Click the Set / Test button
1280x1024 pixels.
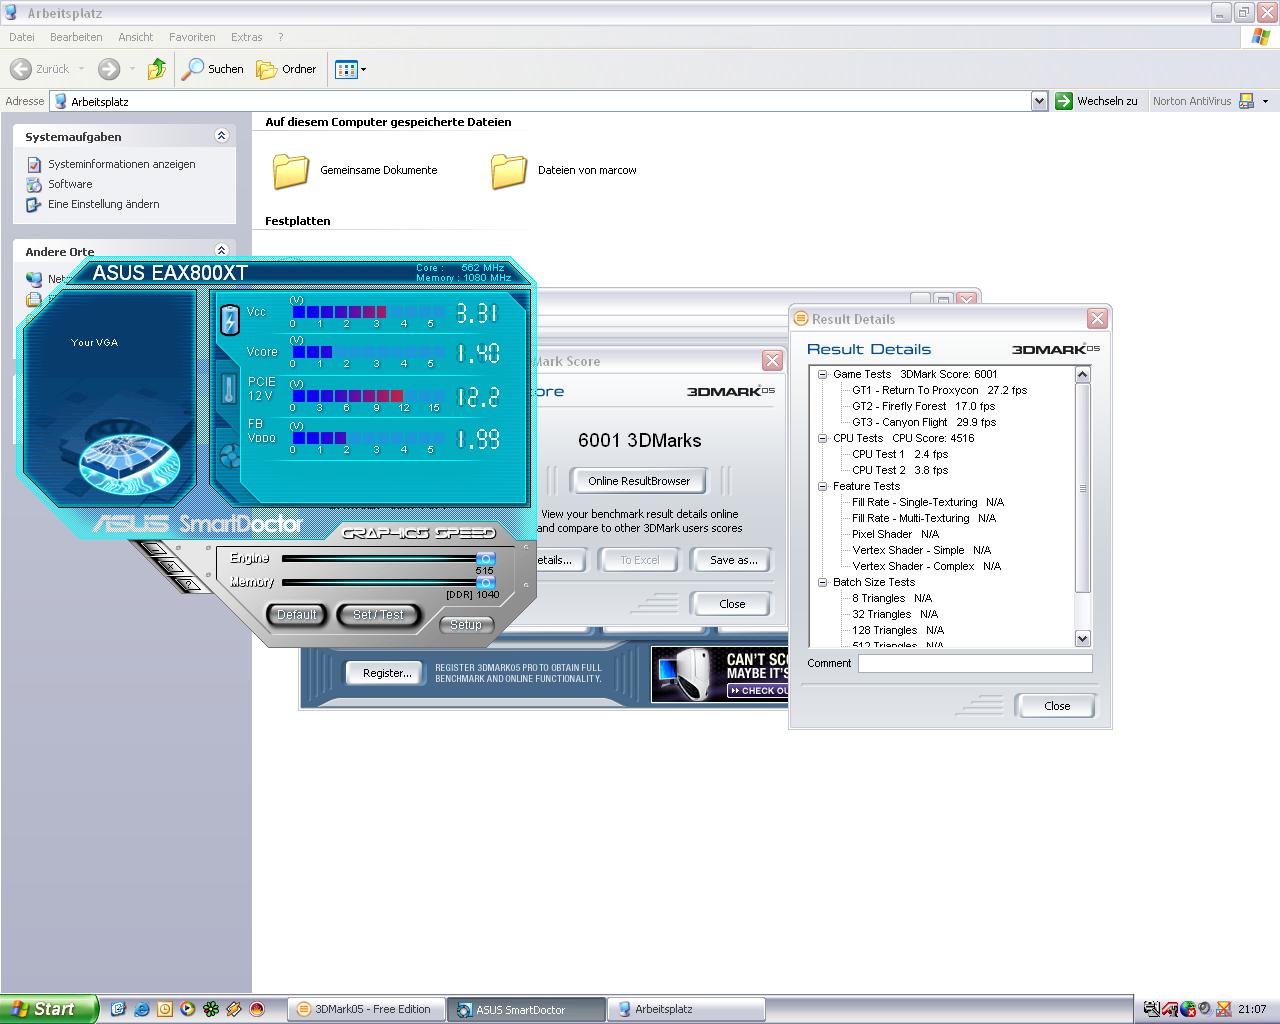click(x=378, y=615)
